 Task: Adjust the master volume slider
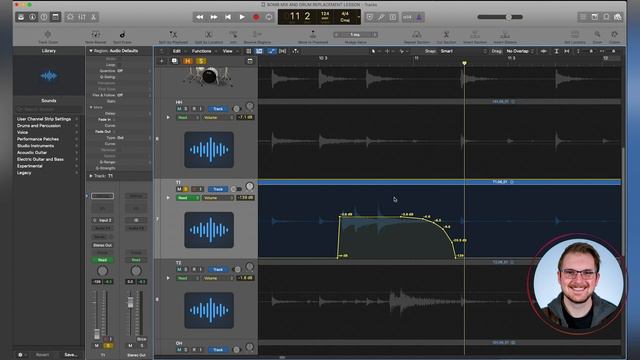click(500, 17)
